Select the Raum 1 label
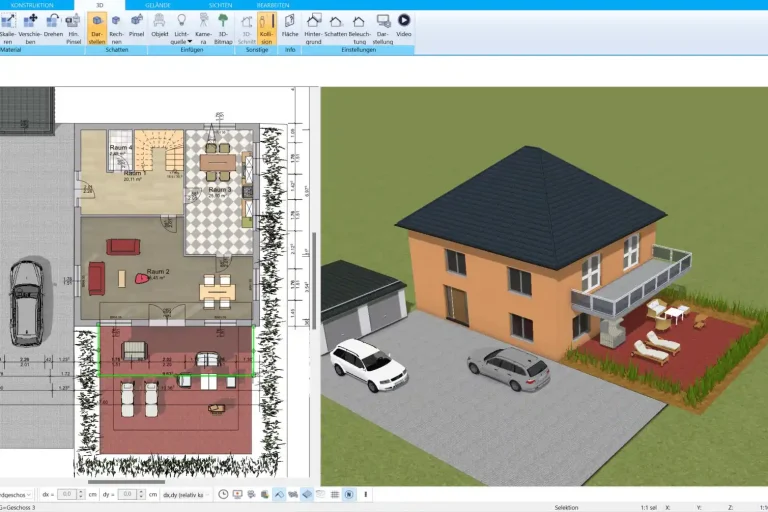The height and width of the screenshot is (512, 768). (x=134, y=173)
